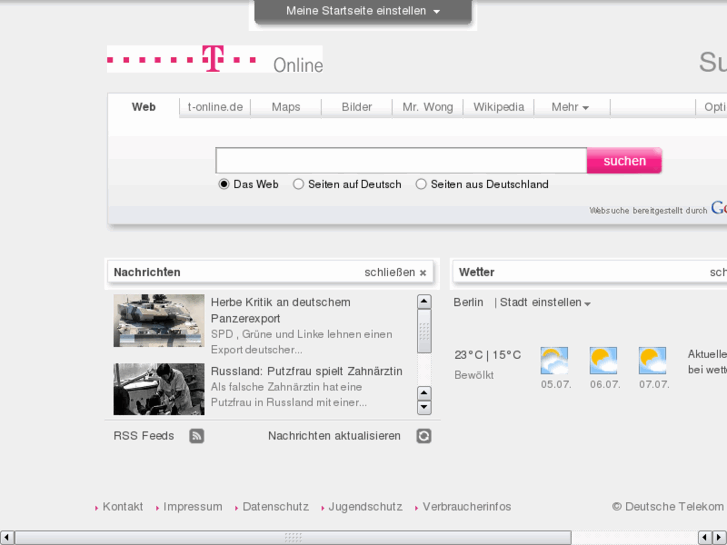727x545 pixels.
Task: Open the Kontakt footer link
Action: tap(123, 507)
